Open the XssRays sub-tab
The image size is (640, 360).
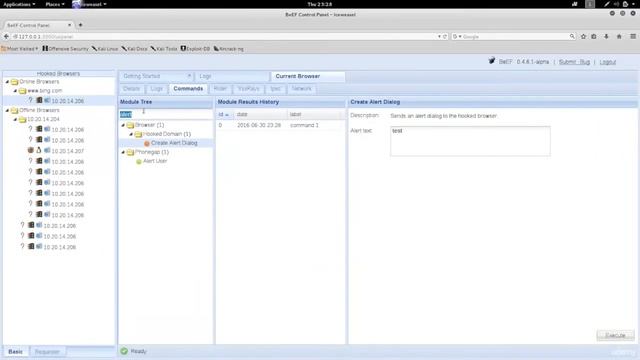coord(249,89)
